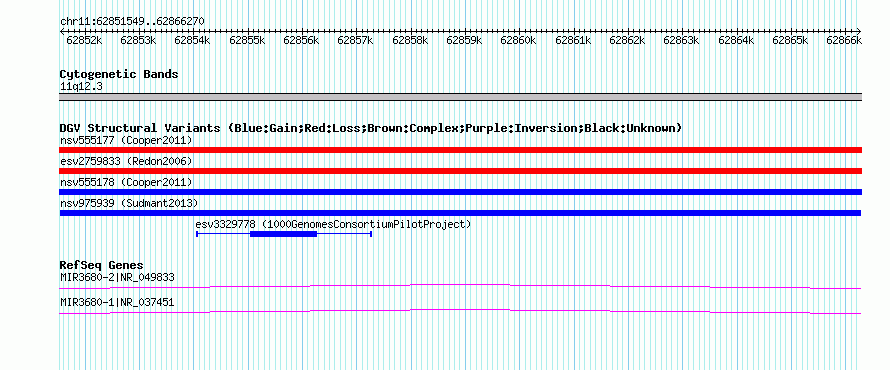This screenshot has width=890, height=370.
Task: Click the 62855k ruler tick label
Action: [x=247, y=40]
